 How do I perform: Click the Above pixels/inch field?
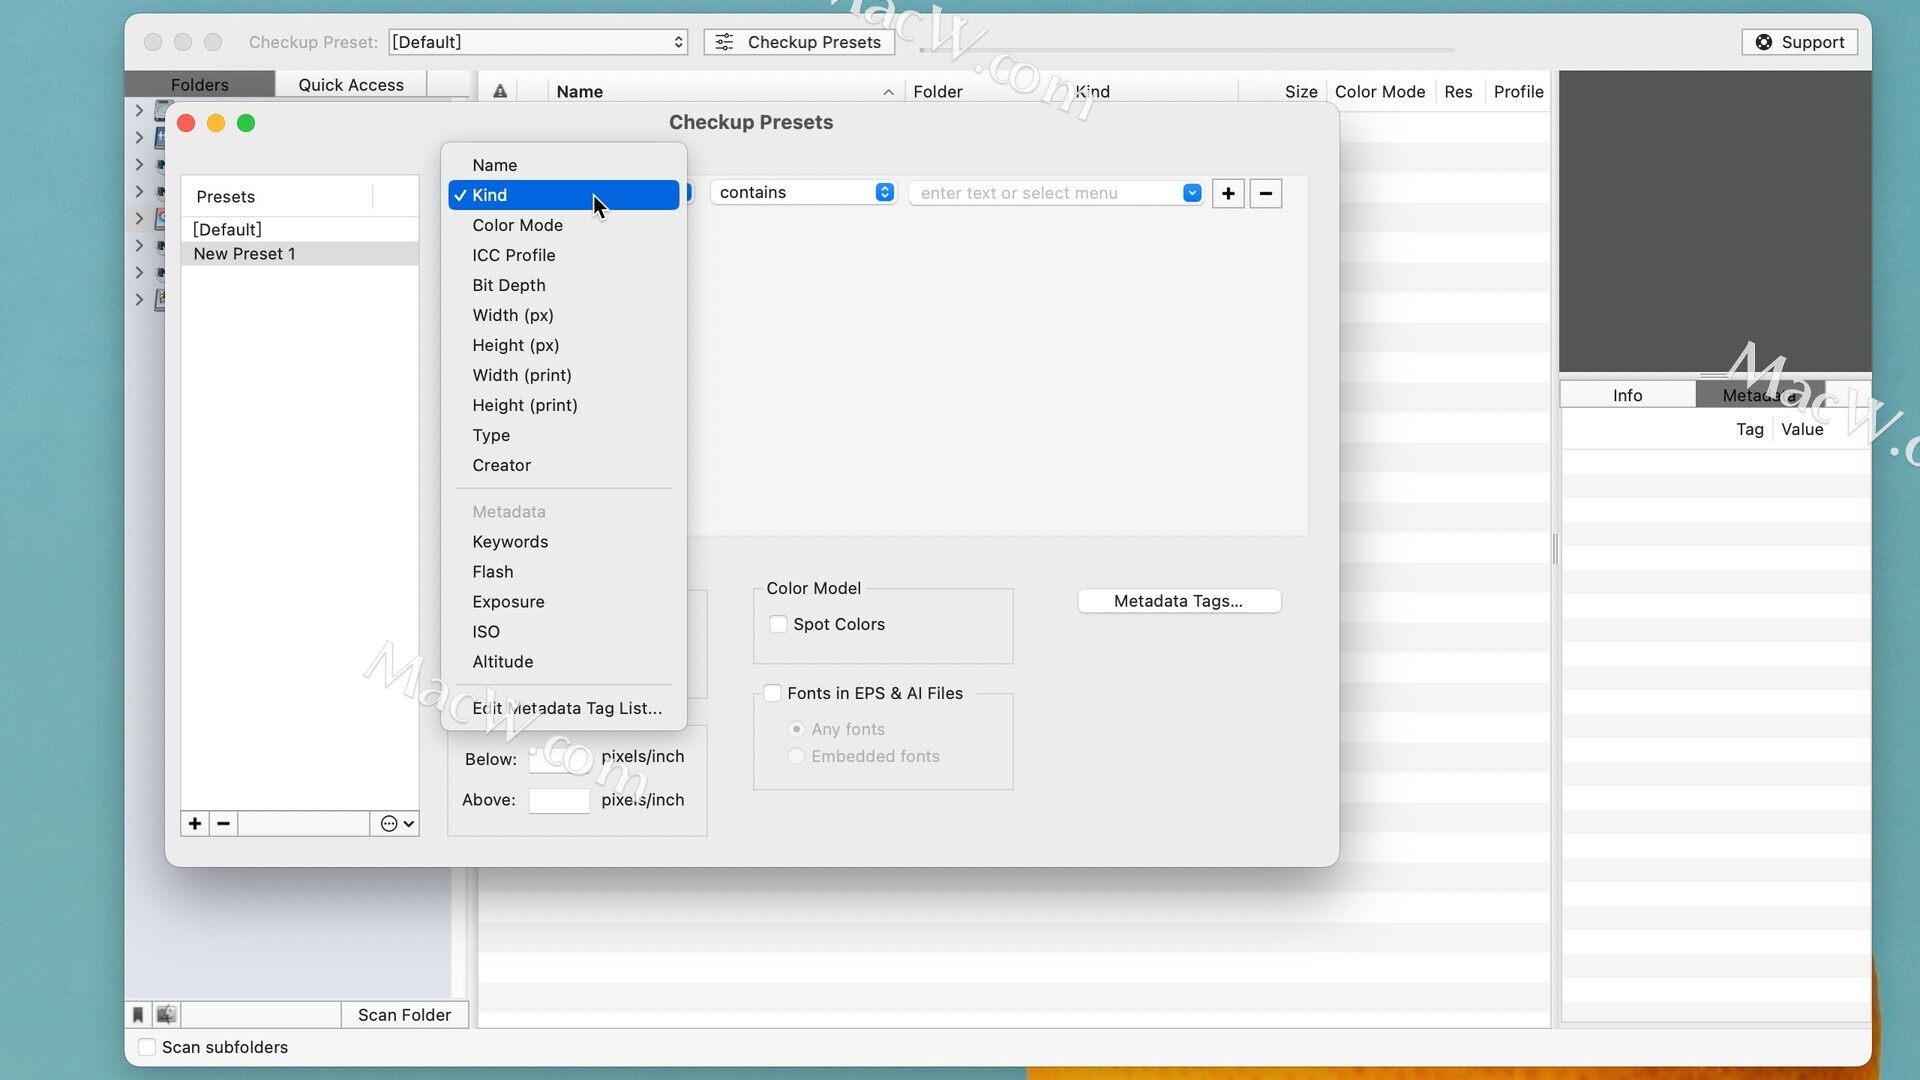pos(559,800)
